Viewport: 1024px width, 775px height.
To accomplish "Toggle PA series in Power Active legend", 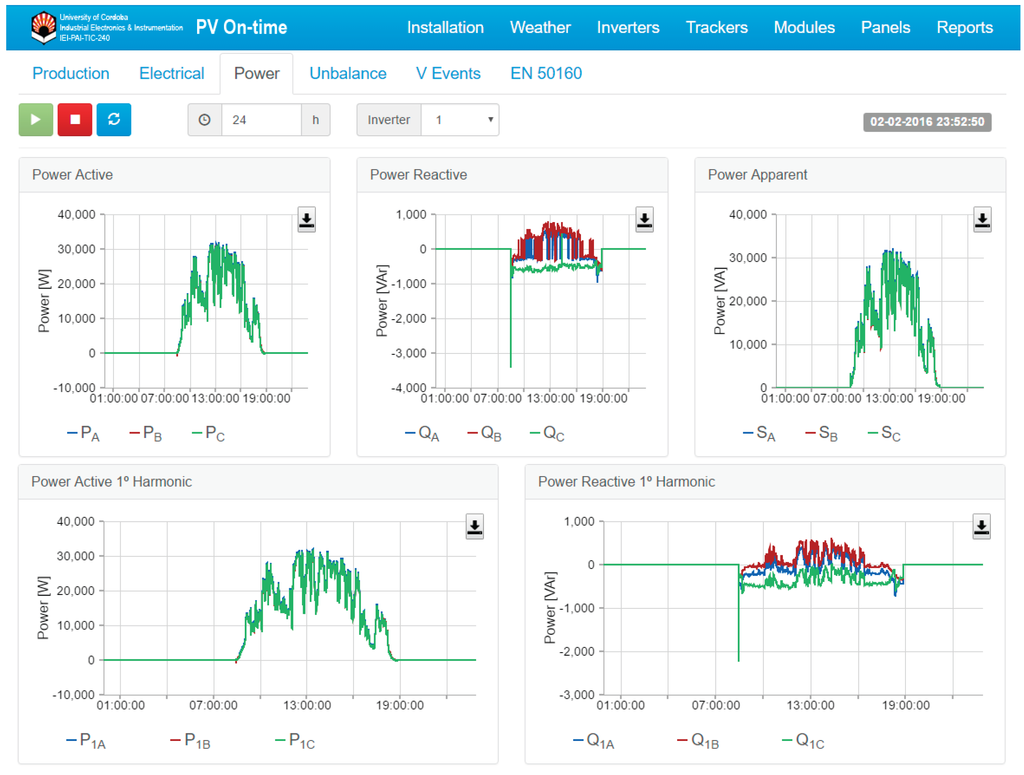I will (83, 433).
